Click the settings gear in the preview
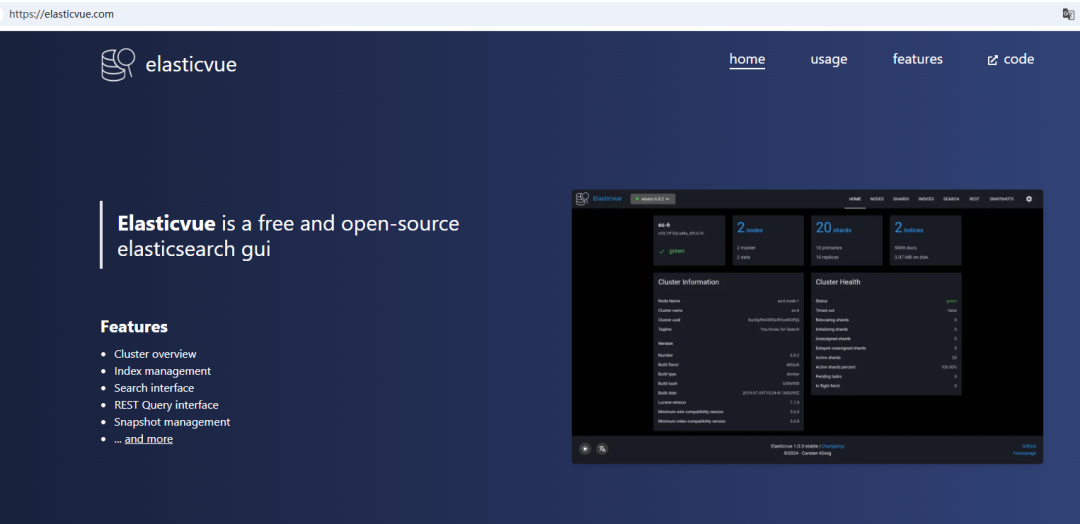 (x=1029, y=198)
